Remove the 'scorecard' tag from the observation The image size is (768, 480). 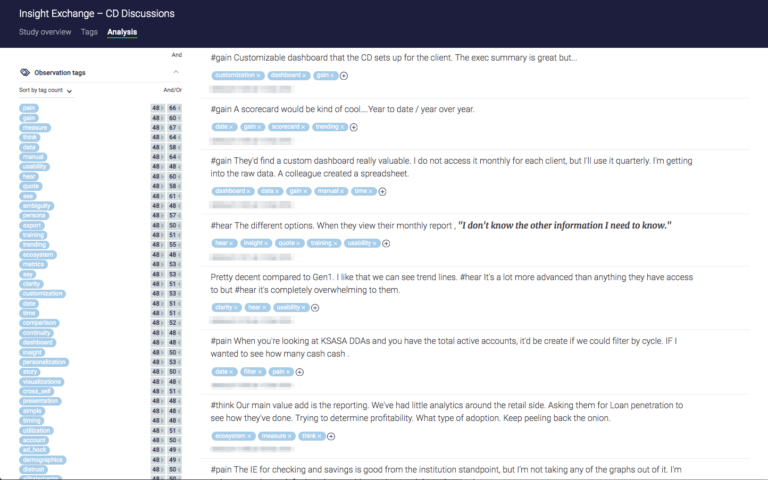tap(303, 127)
